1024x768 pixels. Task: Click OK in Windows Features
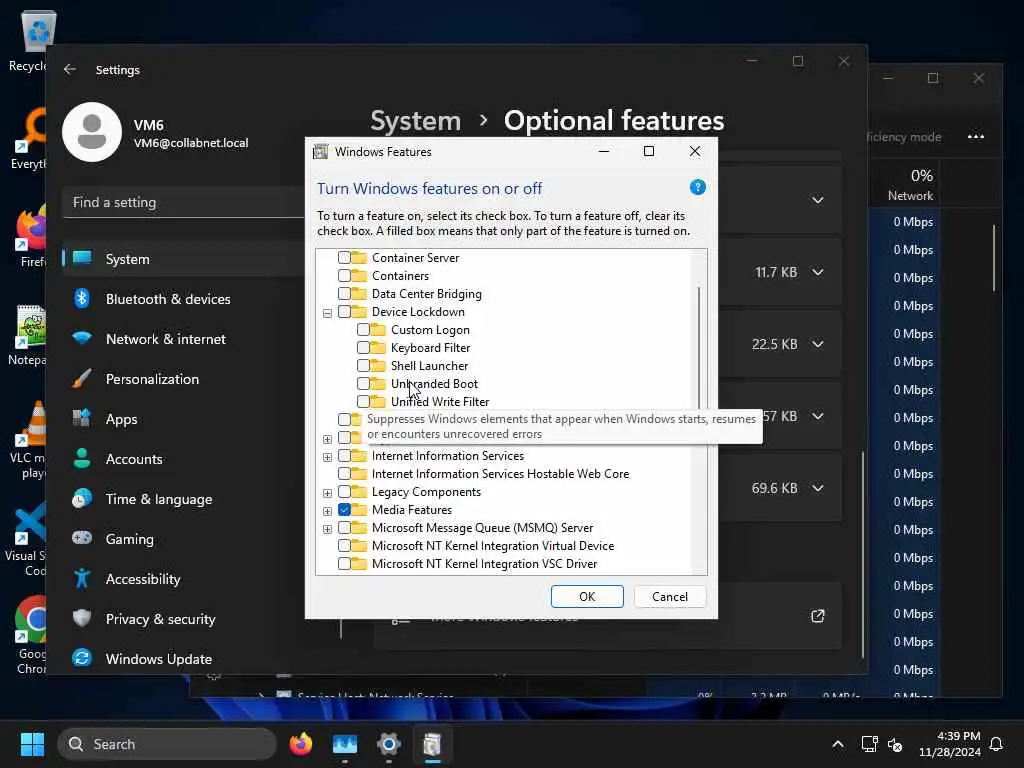tap(587, 596)
